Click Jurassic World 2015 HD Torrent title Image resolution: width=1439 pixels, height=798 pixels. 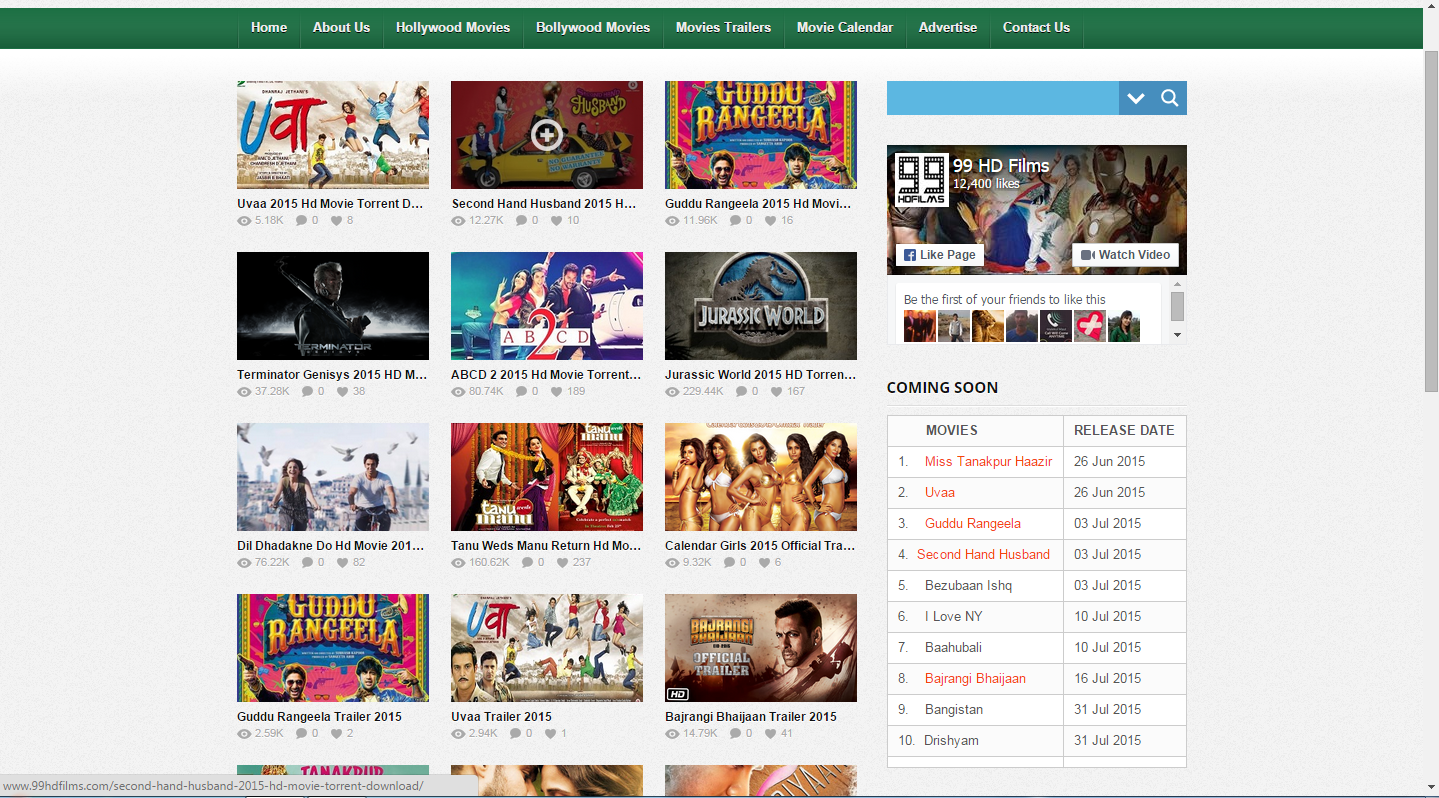tap(761, 375)
